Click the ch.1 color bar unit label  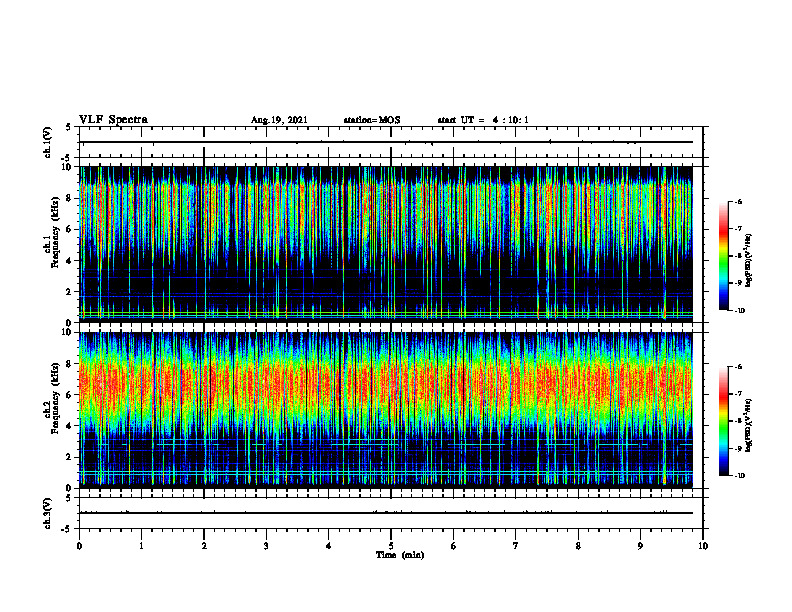749,260
